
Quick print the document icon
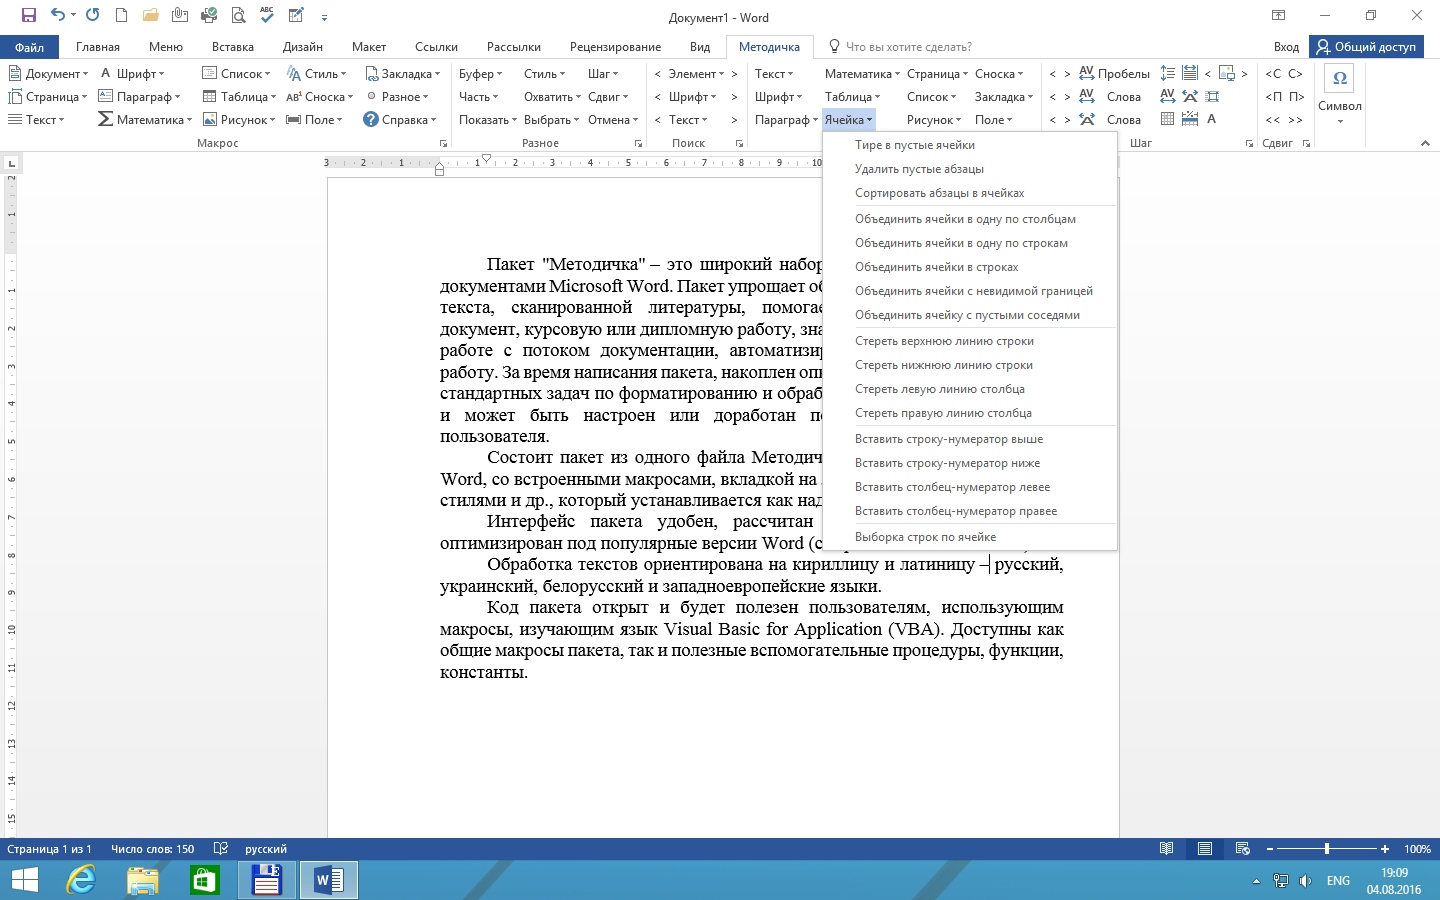pos(209,16)
